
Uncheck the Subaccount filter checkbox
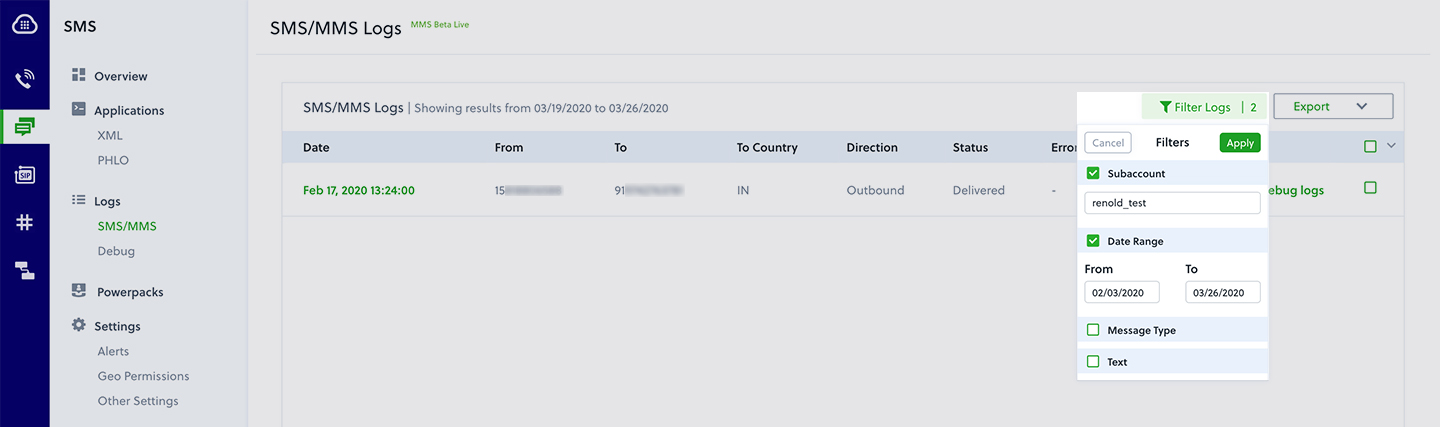click(x=1093, y=173)
